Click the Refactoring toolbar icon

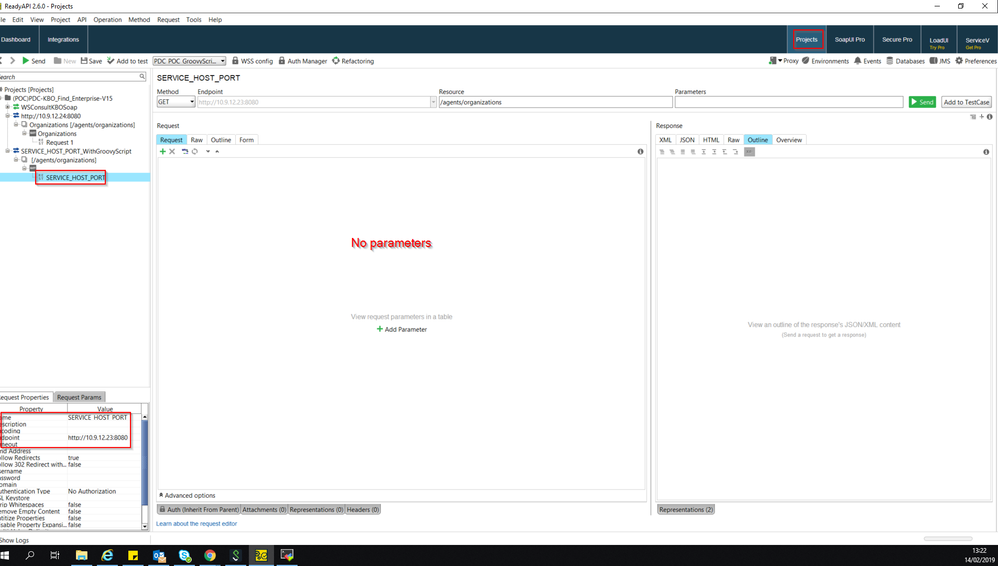(336, 61)
